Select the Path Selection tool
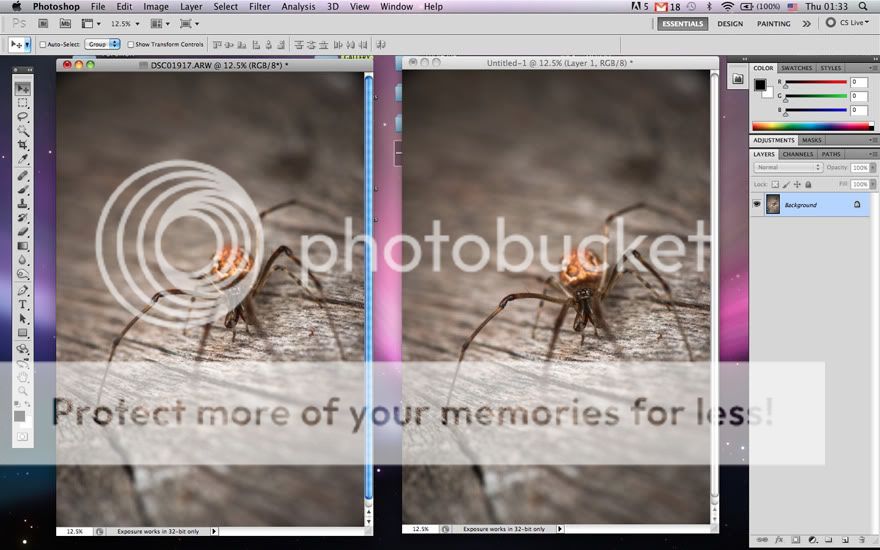 (22, 319)
